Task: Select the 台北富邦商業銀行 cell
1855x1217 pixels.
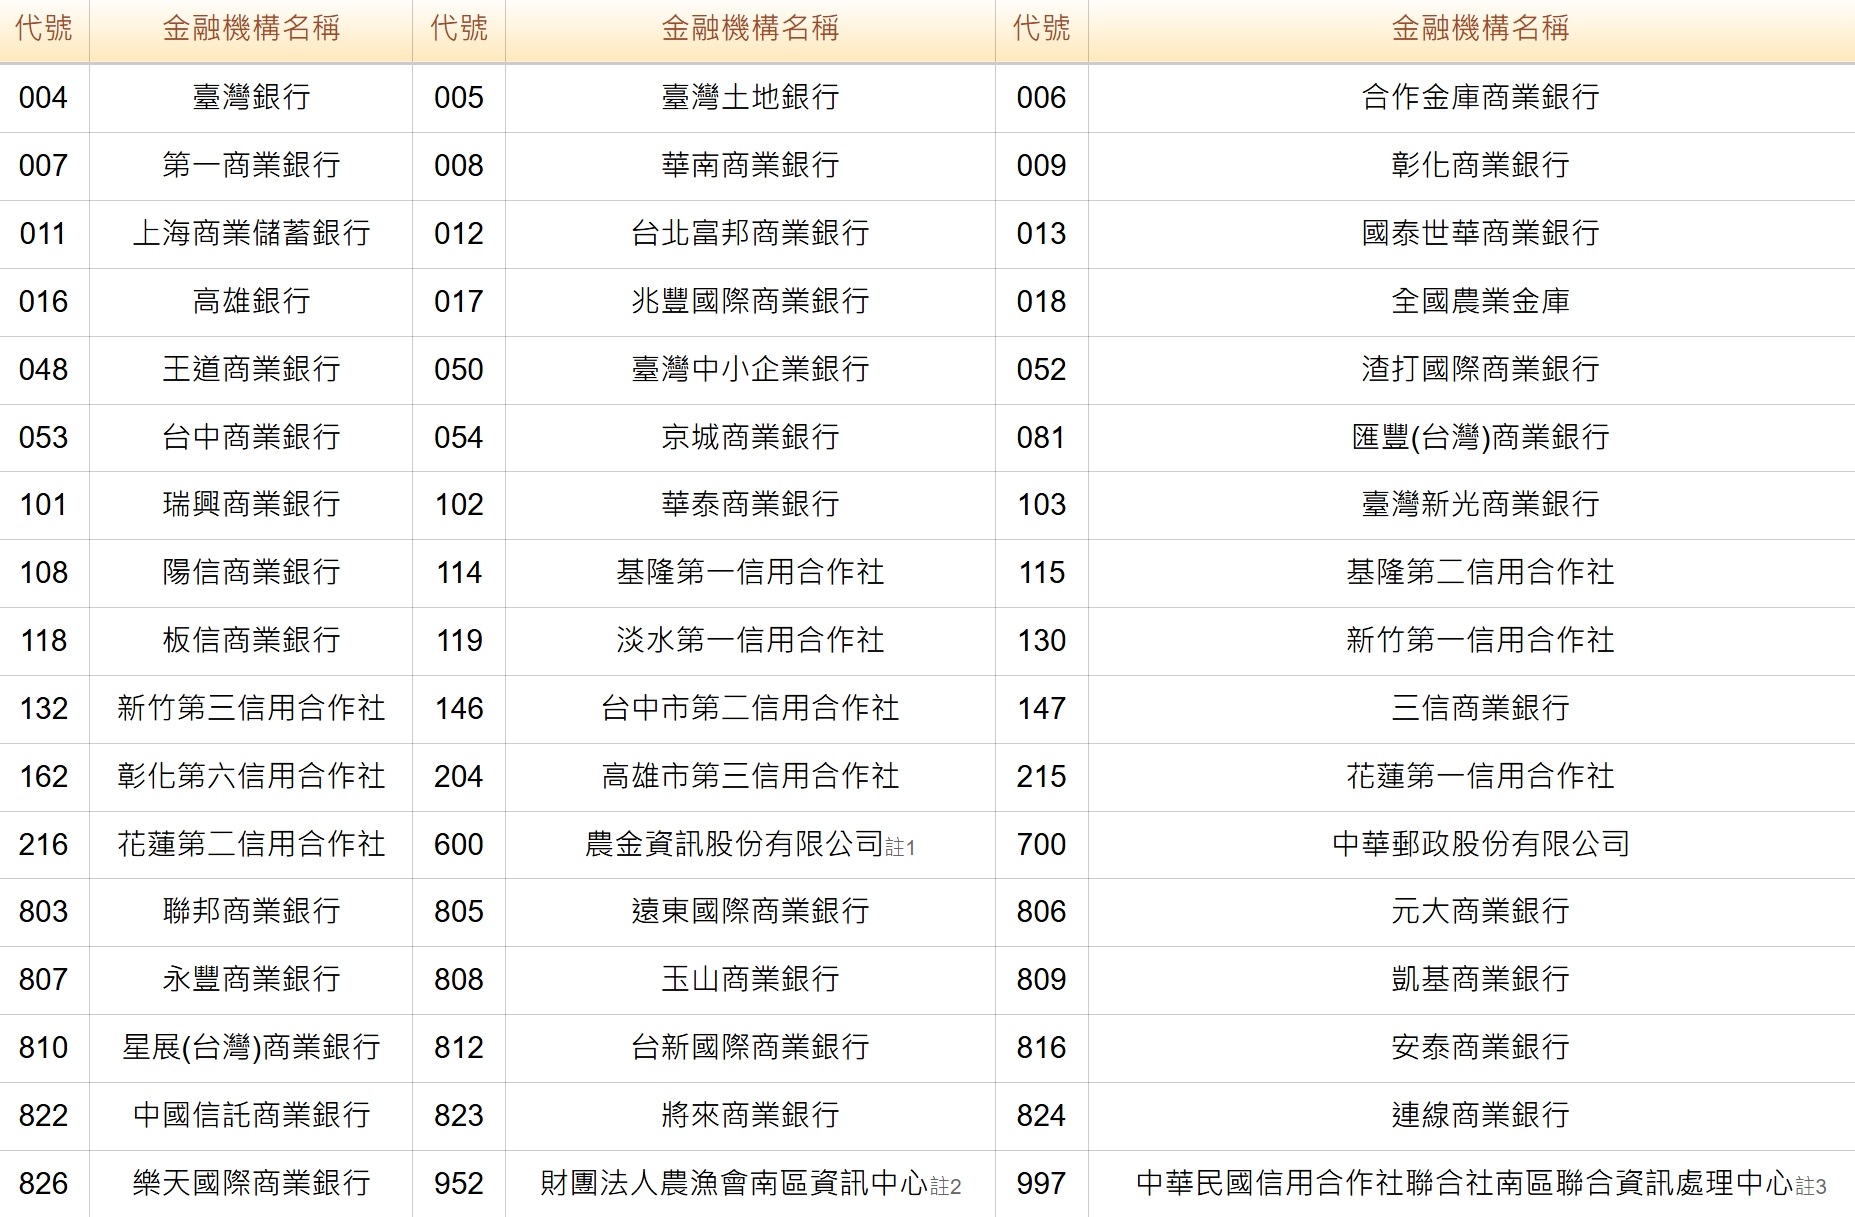Action: click(x=750, y=234)
